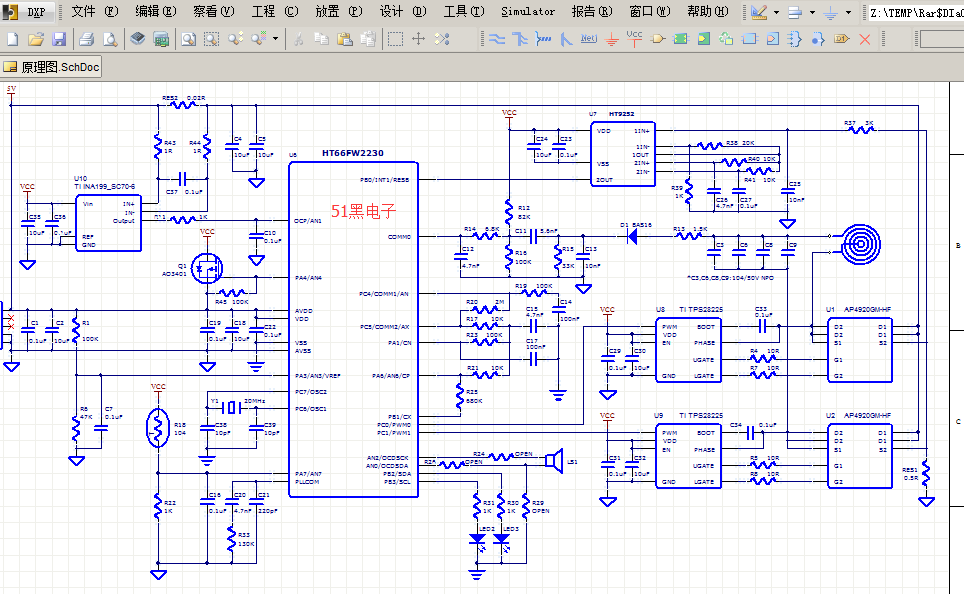Create a new document with the blank page icon
964x594 pixels.
pyautogui.click(x=12, y=39)
